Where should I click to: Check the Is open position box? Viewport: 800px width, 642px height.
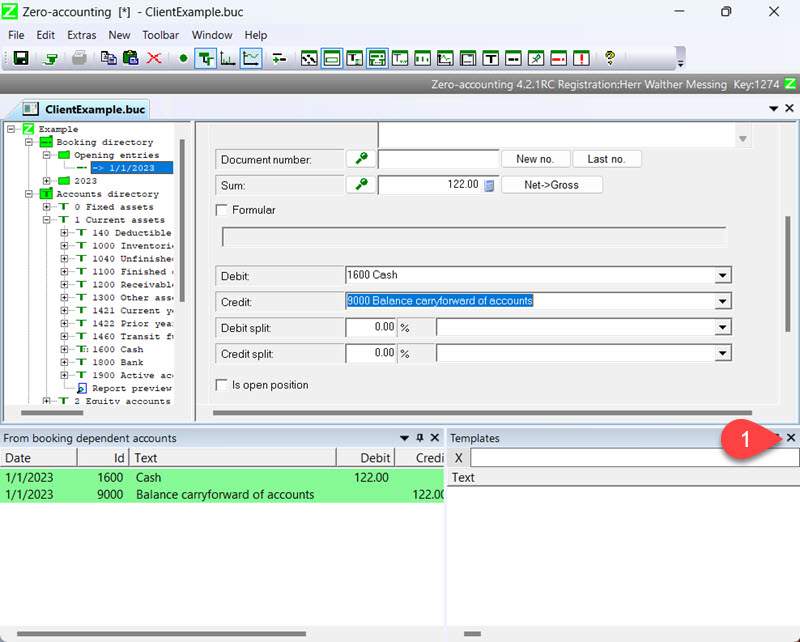[x=223, y=385]
